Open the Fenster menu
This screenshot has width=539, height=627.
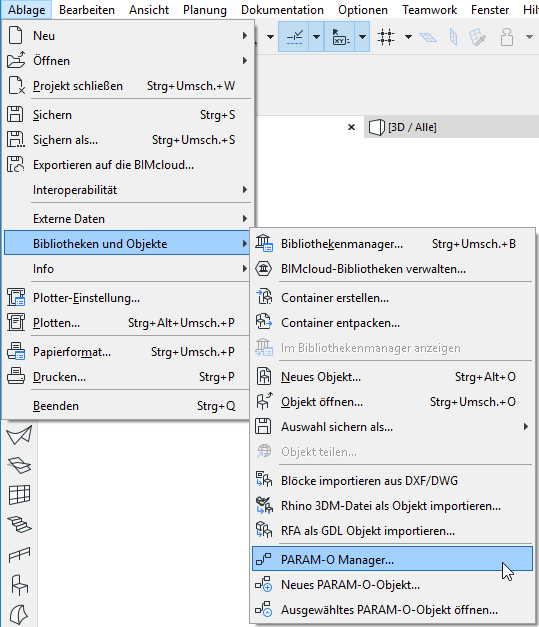click(490, 10)
